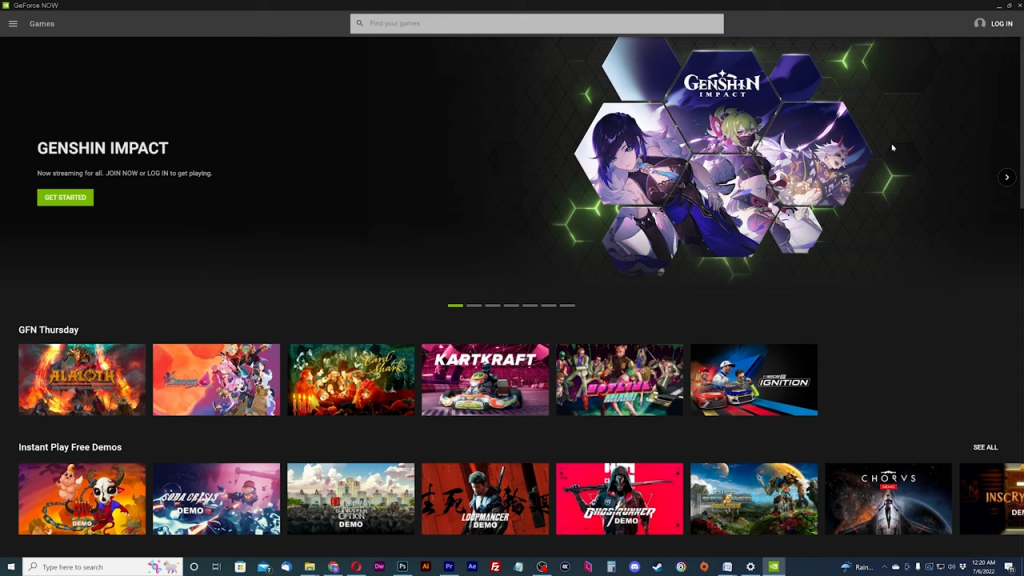Jump to the sixth carousel slide indicator
1024x576 pixels.
[549, 305]
